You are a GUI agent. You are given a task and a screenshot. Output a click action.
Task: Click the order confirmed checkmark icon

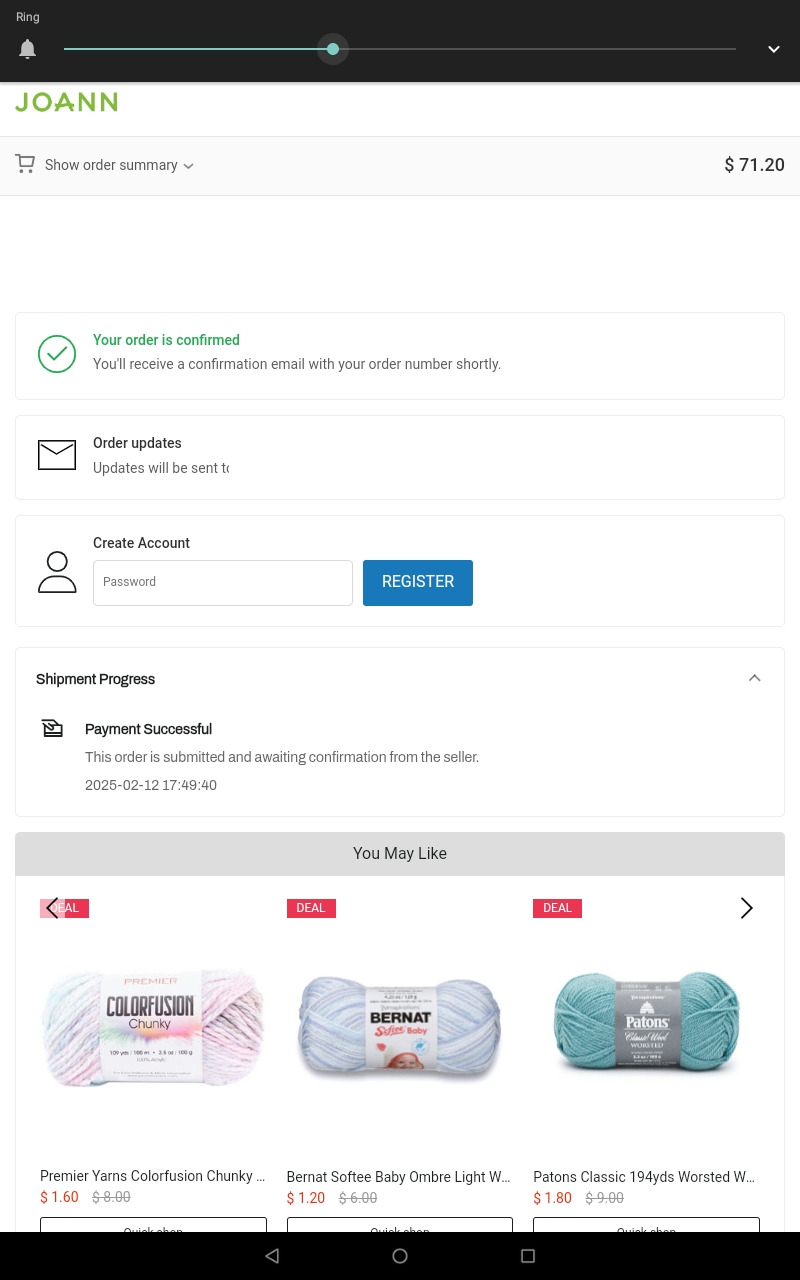[x=57, y=354]
